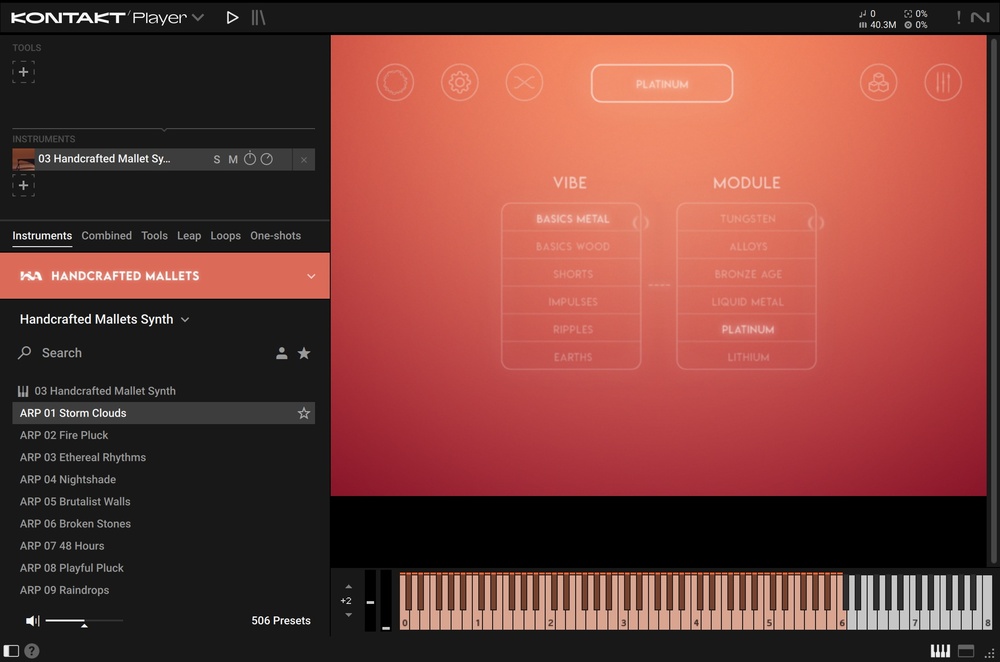Increase keyboard octave with up arrow
Image resolution: width=1000 pixels, height=662 pixels.
click(348, 587)
